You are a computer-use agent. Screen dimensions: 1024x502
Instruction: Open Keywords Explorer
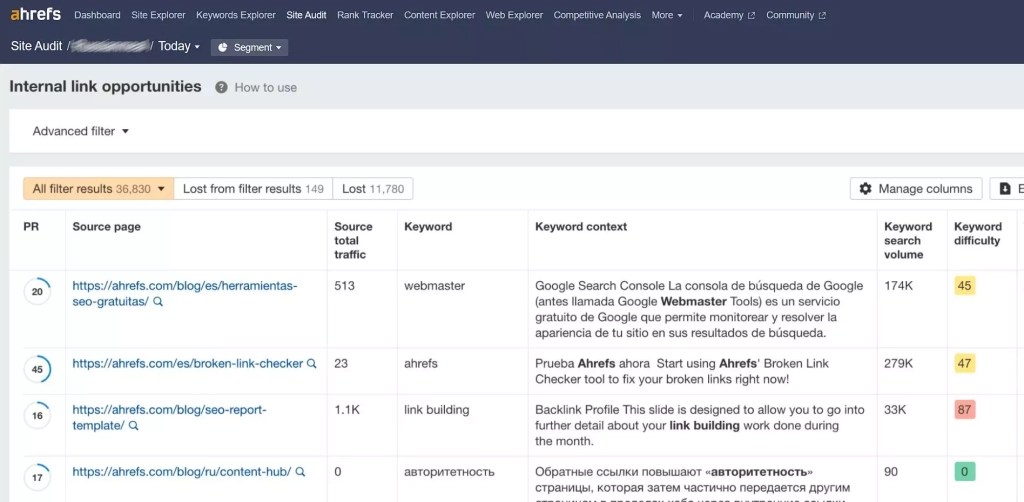(x=236, y=15)
